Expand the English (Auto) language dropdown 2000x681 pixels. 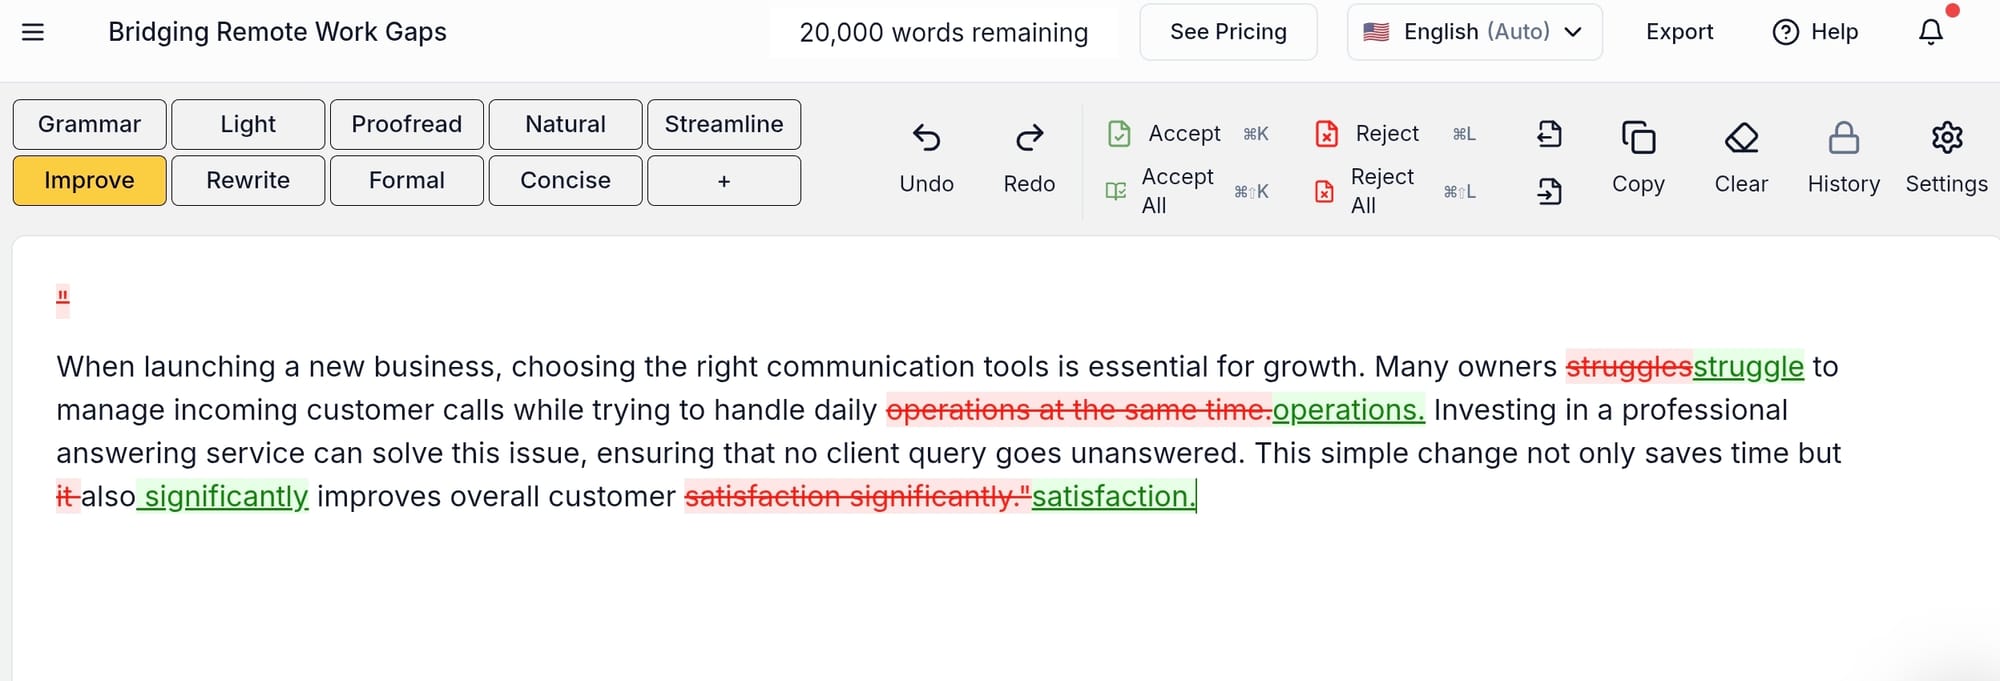pyautogui.click(x=1474, y=32)
